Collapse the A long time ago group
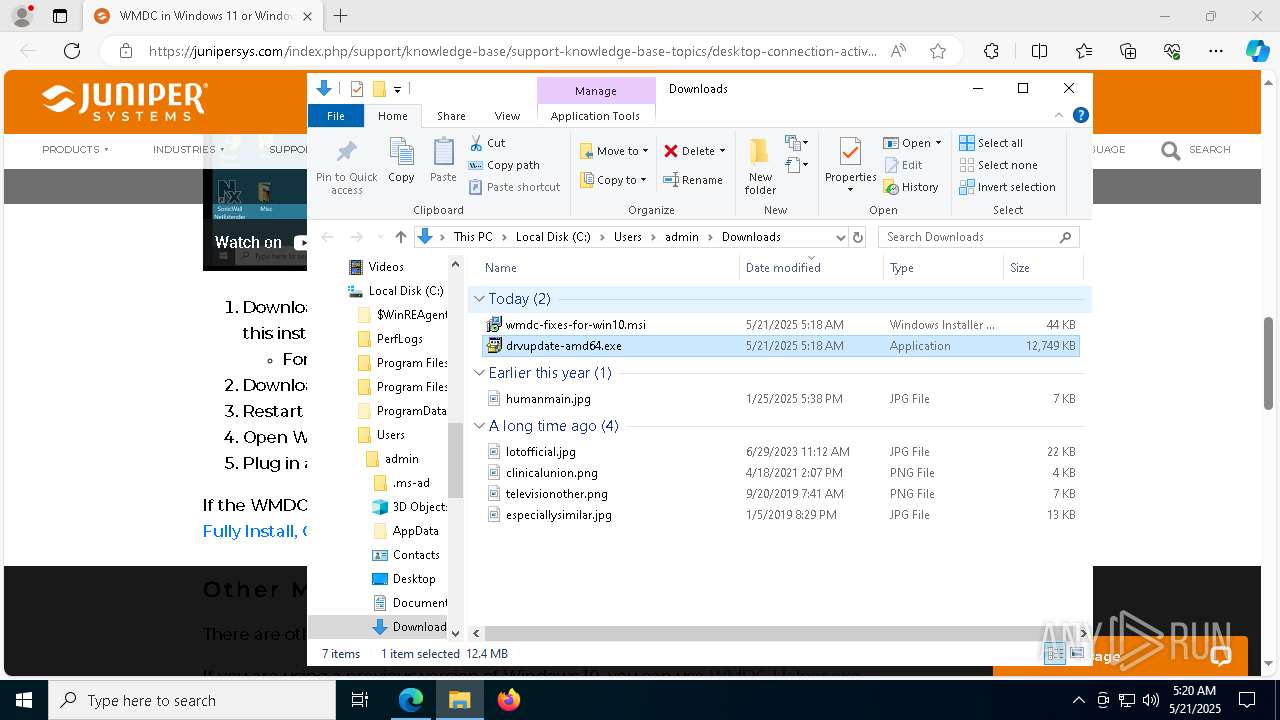Image resolution: width=1280 pixels, height=720 pixels. [x=480, y=426]
